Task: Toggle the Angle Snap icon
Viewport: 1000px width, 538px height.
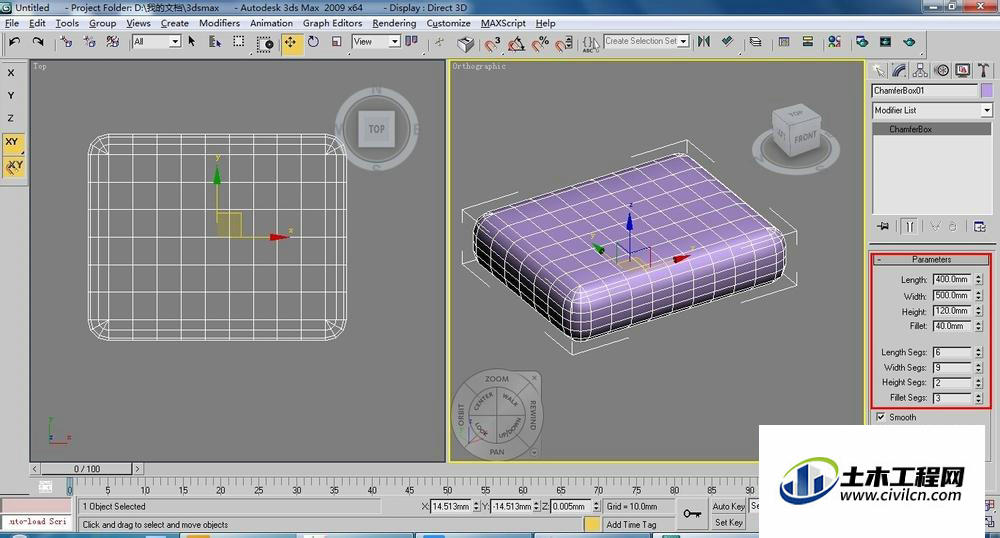Action: coord(516,43)
